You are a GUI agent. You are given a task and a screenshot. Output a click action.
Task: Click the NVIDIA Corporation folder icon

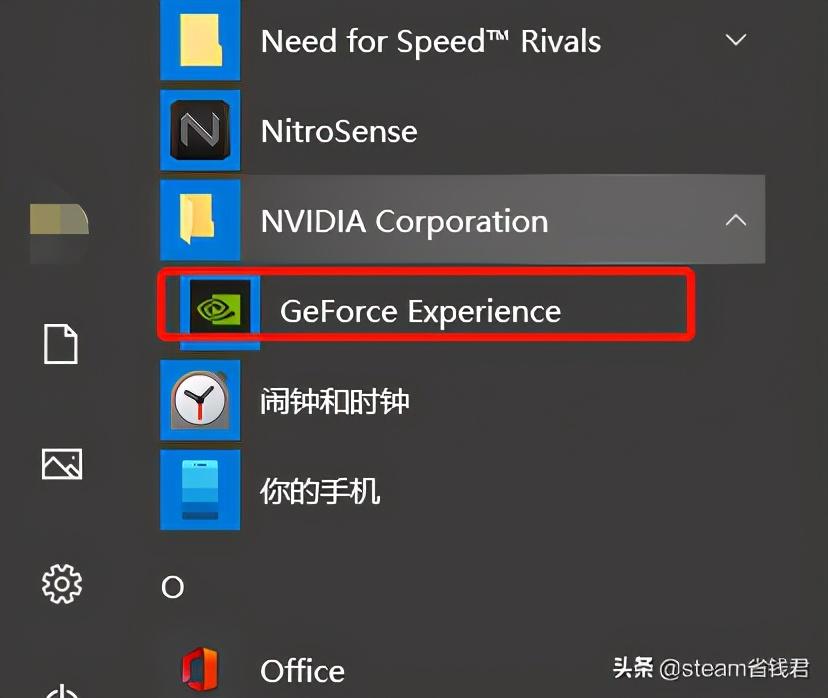point(200,220)
